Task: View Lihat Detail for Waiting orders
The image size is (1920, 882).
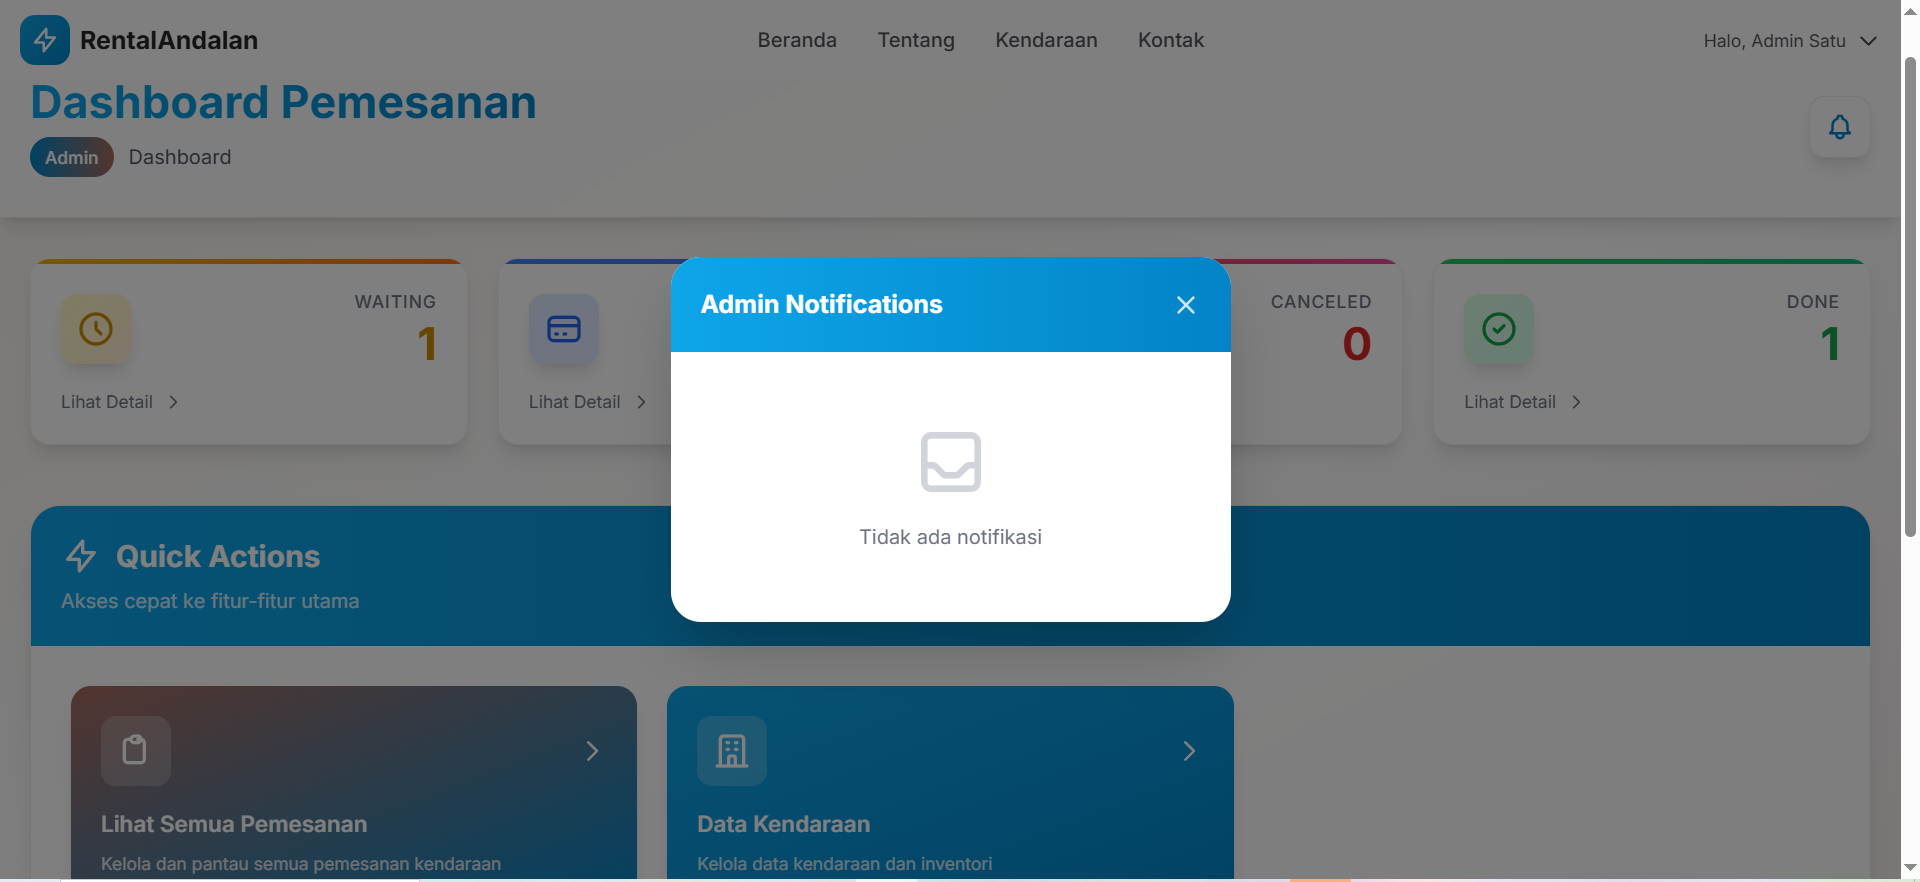Action: 119,402
